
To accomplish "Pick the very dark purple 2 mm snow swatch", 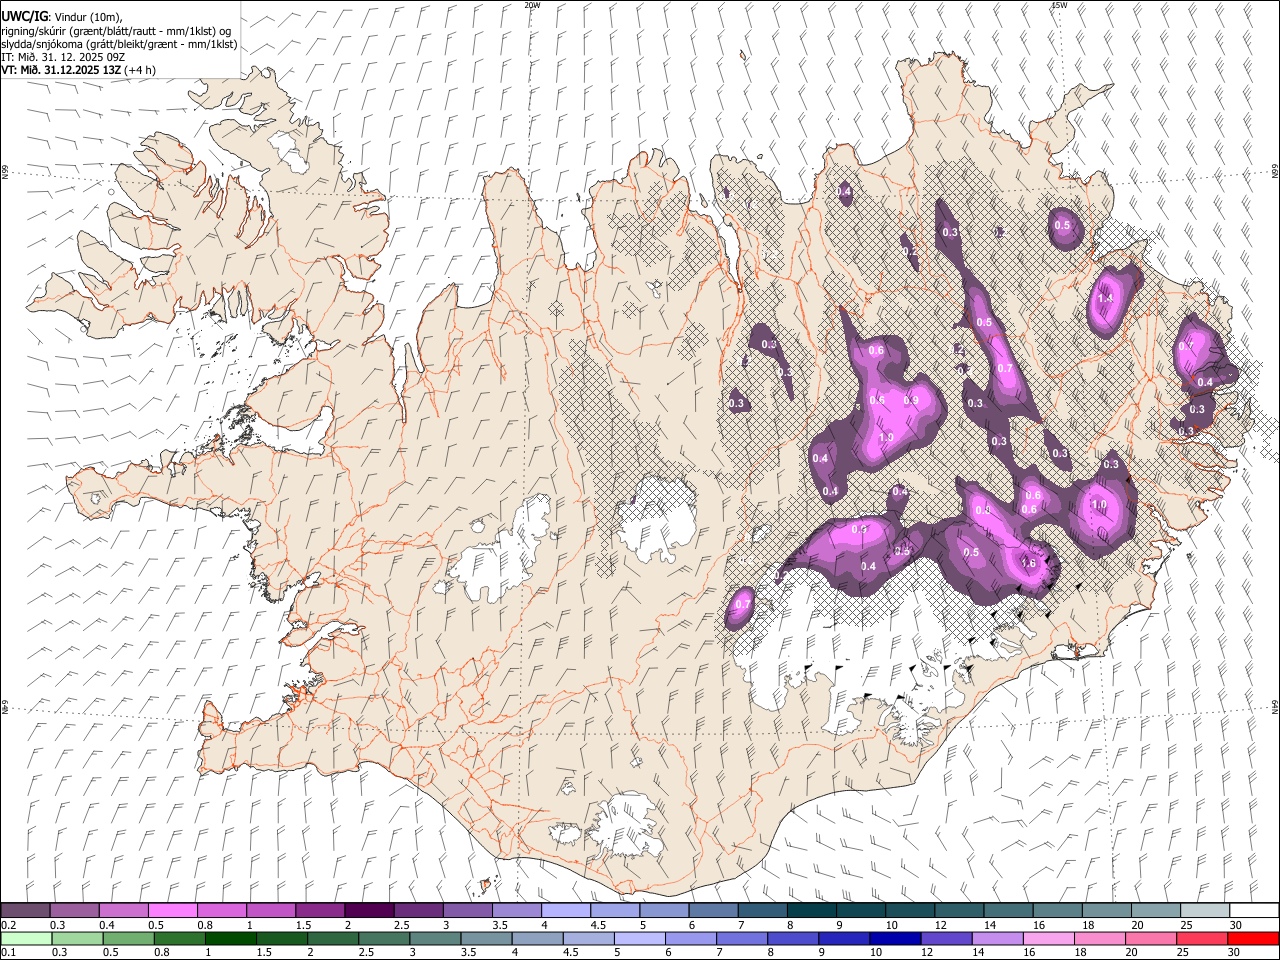I will click(x=368, y=910).
